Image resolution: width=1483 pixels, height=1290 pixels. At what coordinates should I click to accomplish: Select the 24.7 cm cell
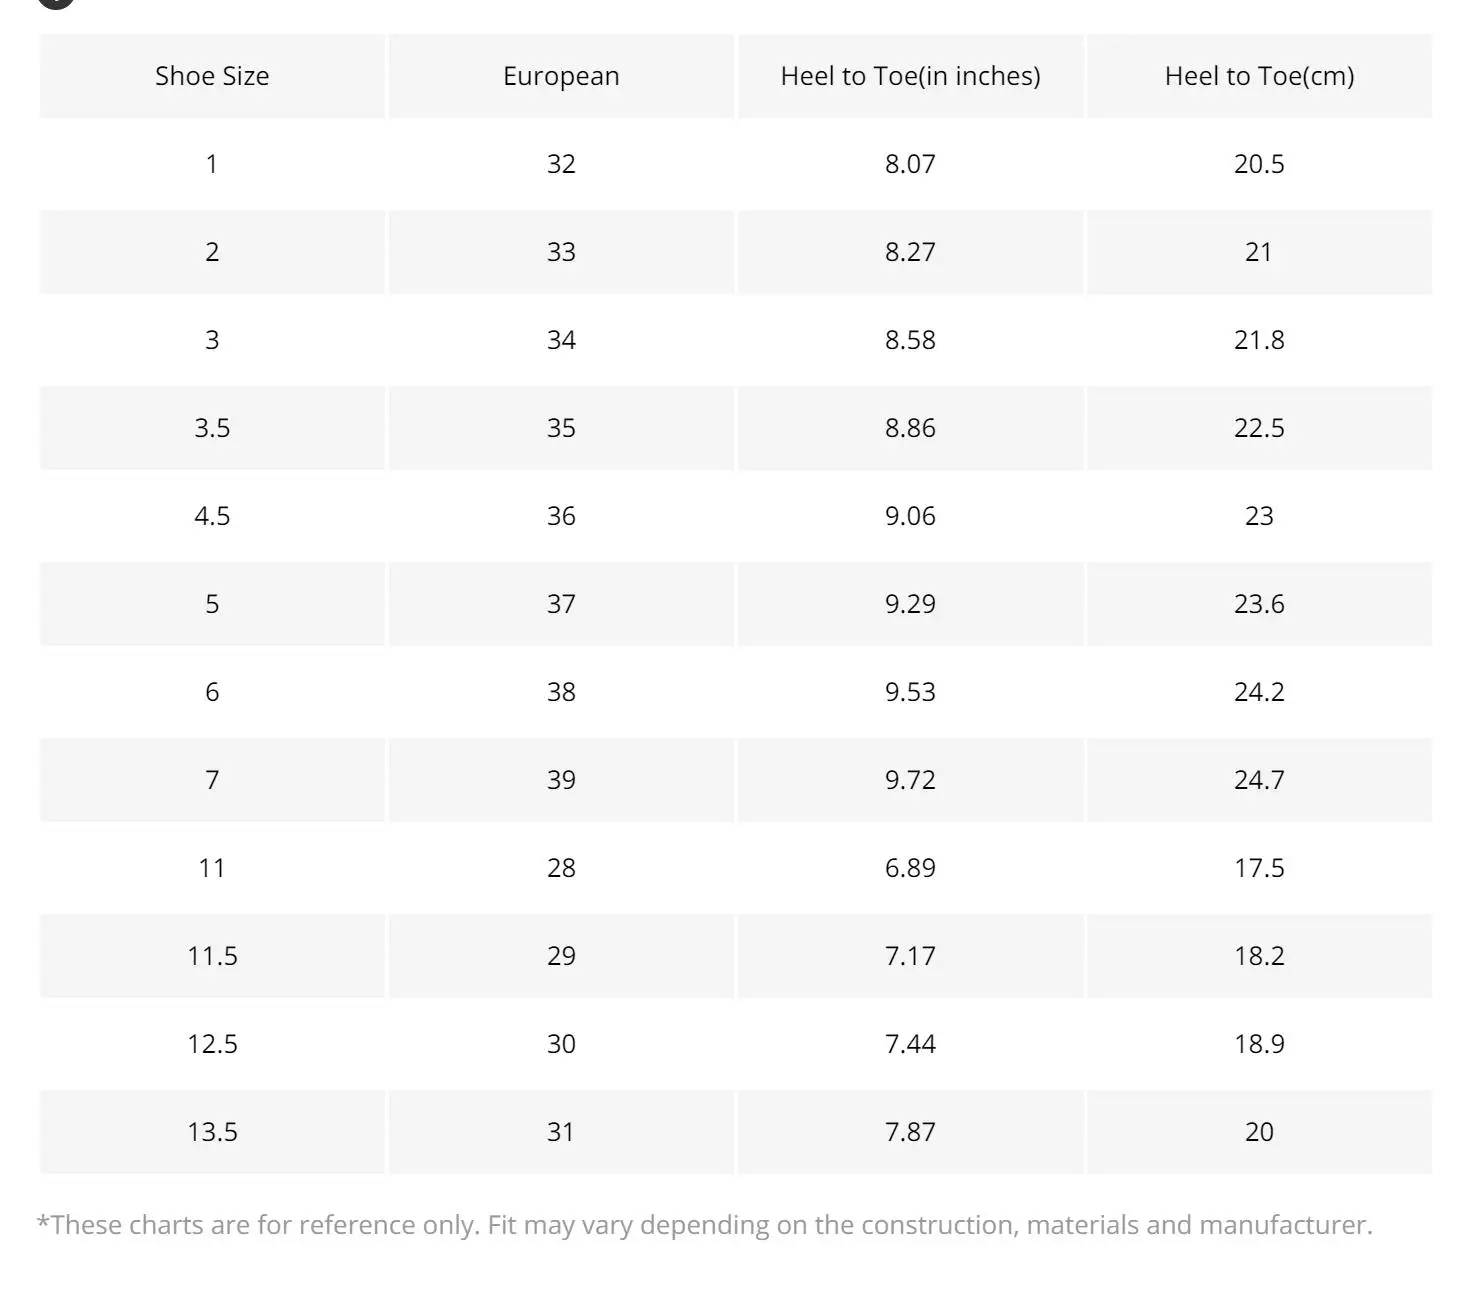(1259, 780)
